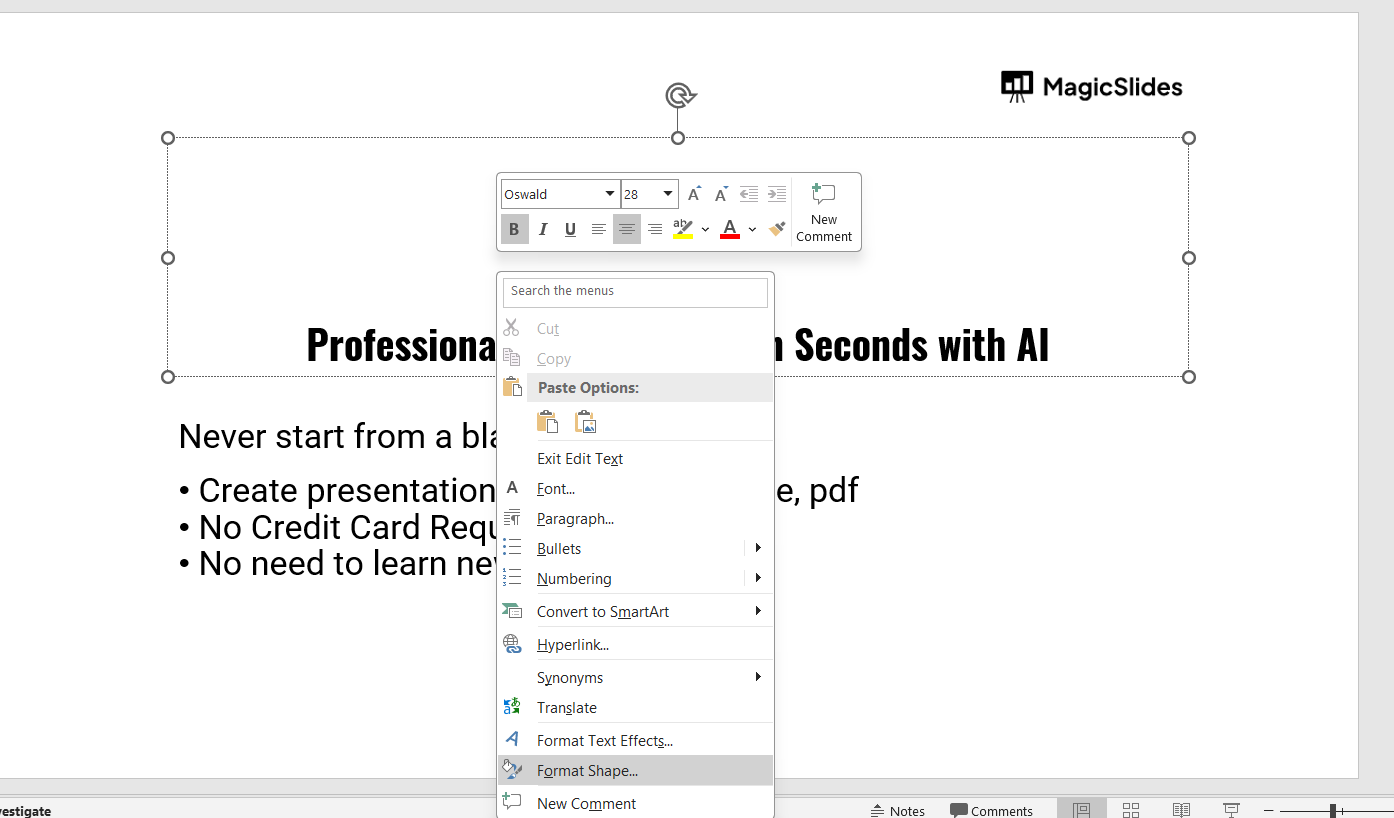Select Hyperlink... in context menu
Viewport: 1394px width, 818px height.
[x=635, y=644]
